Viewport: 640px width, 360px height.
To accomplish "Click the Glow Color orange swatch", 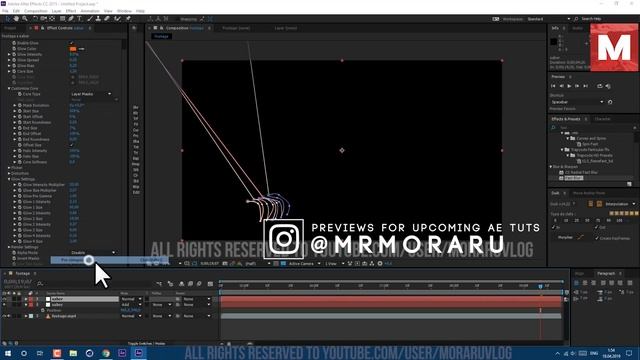I will click(x=73, y=49).
